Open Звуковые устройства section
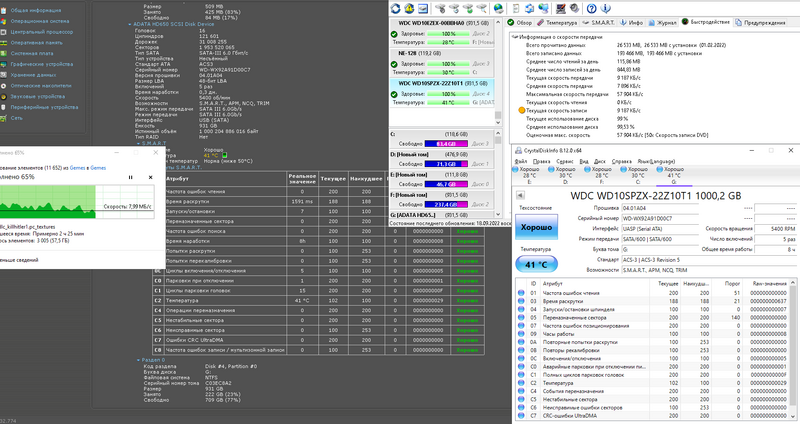 coord(38,96)
